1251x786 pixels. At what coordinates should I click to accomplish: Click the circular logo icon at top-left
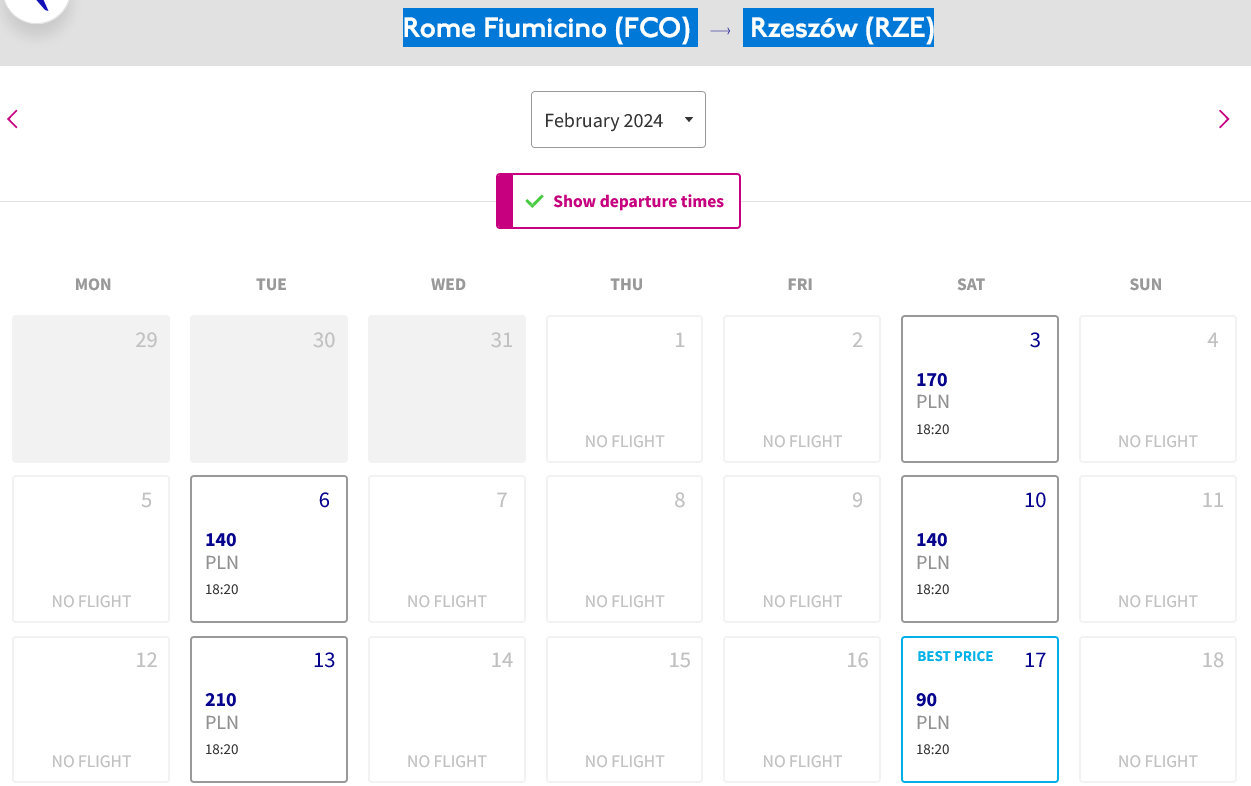pos(36,6)
